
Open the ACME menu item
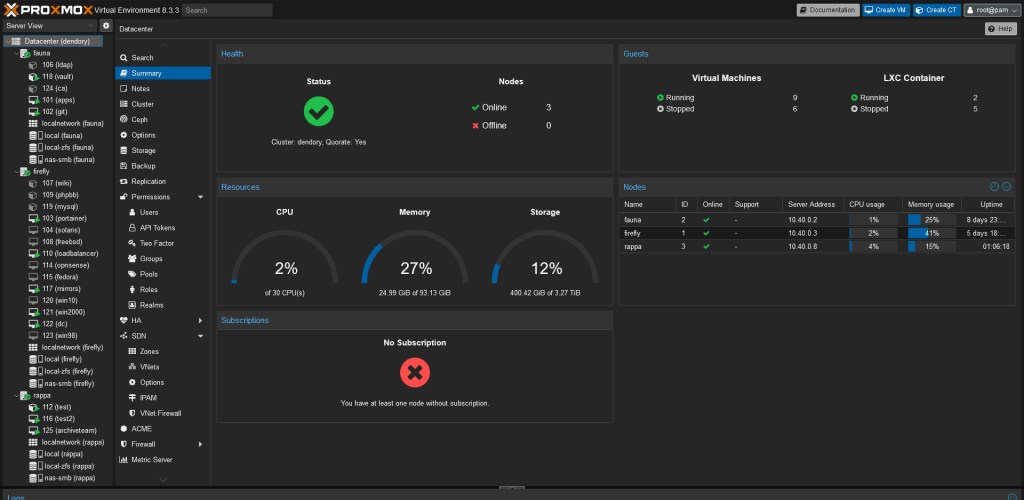(x=163, y=429)
